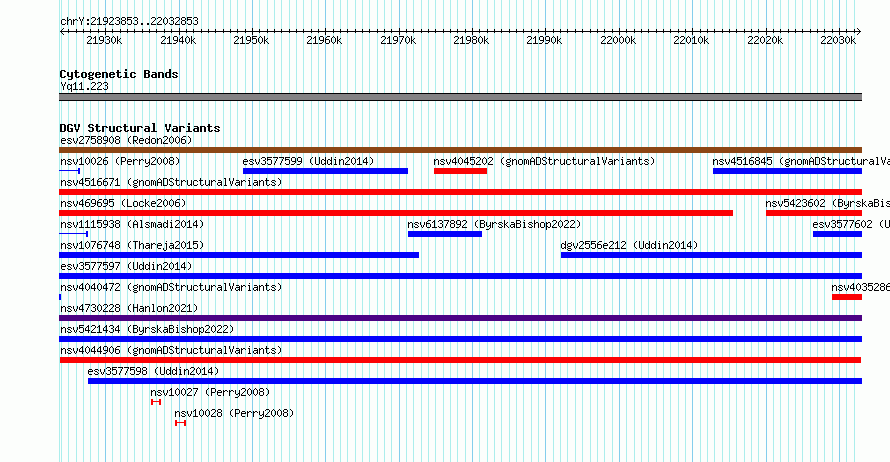The image size is (890, 462).
Task: Click the nsv10028 (Perry2008) label
Action: tap(234, 413)
